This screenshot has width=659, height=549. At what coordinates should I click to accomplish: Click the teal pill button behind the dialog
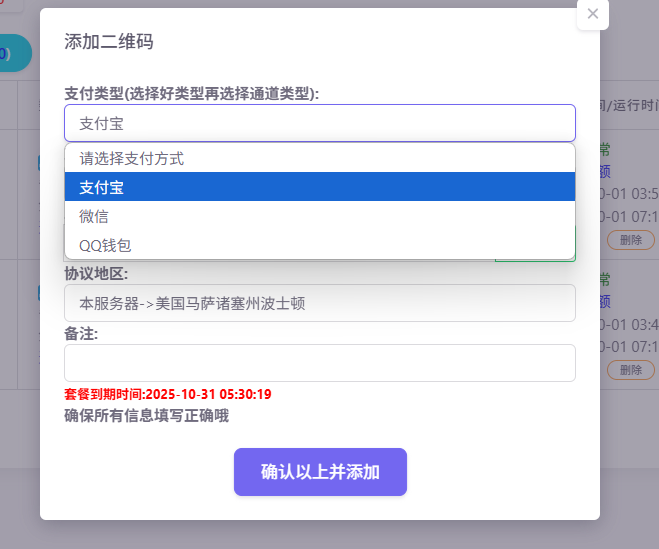(14, 53)
